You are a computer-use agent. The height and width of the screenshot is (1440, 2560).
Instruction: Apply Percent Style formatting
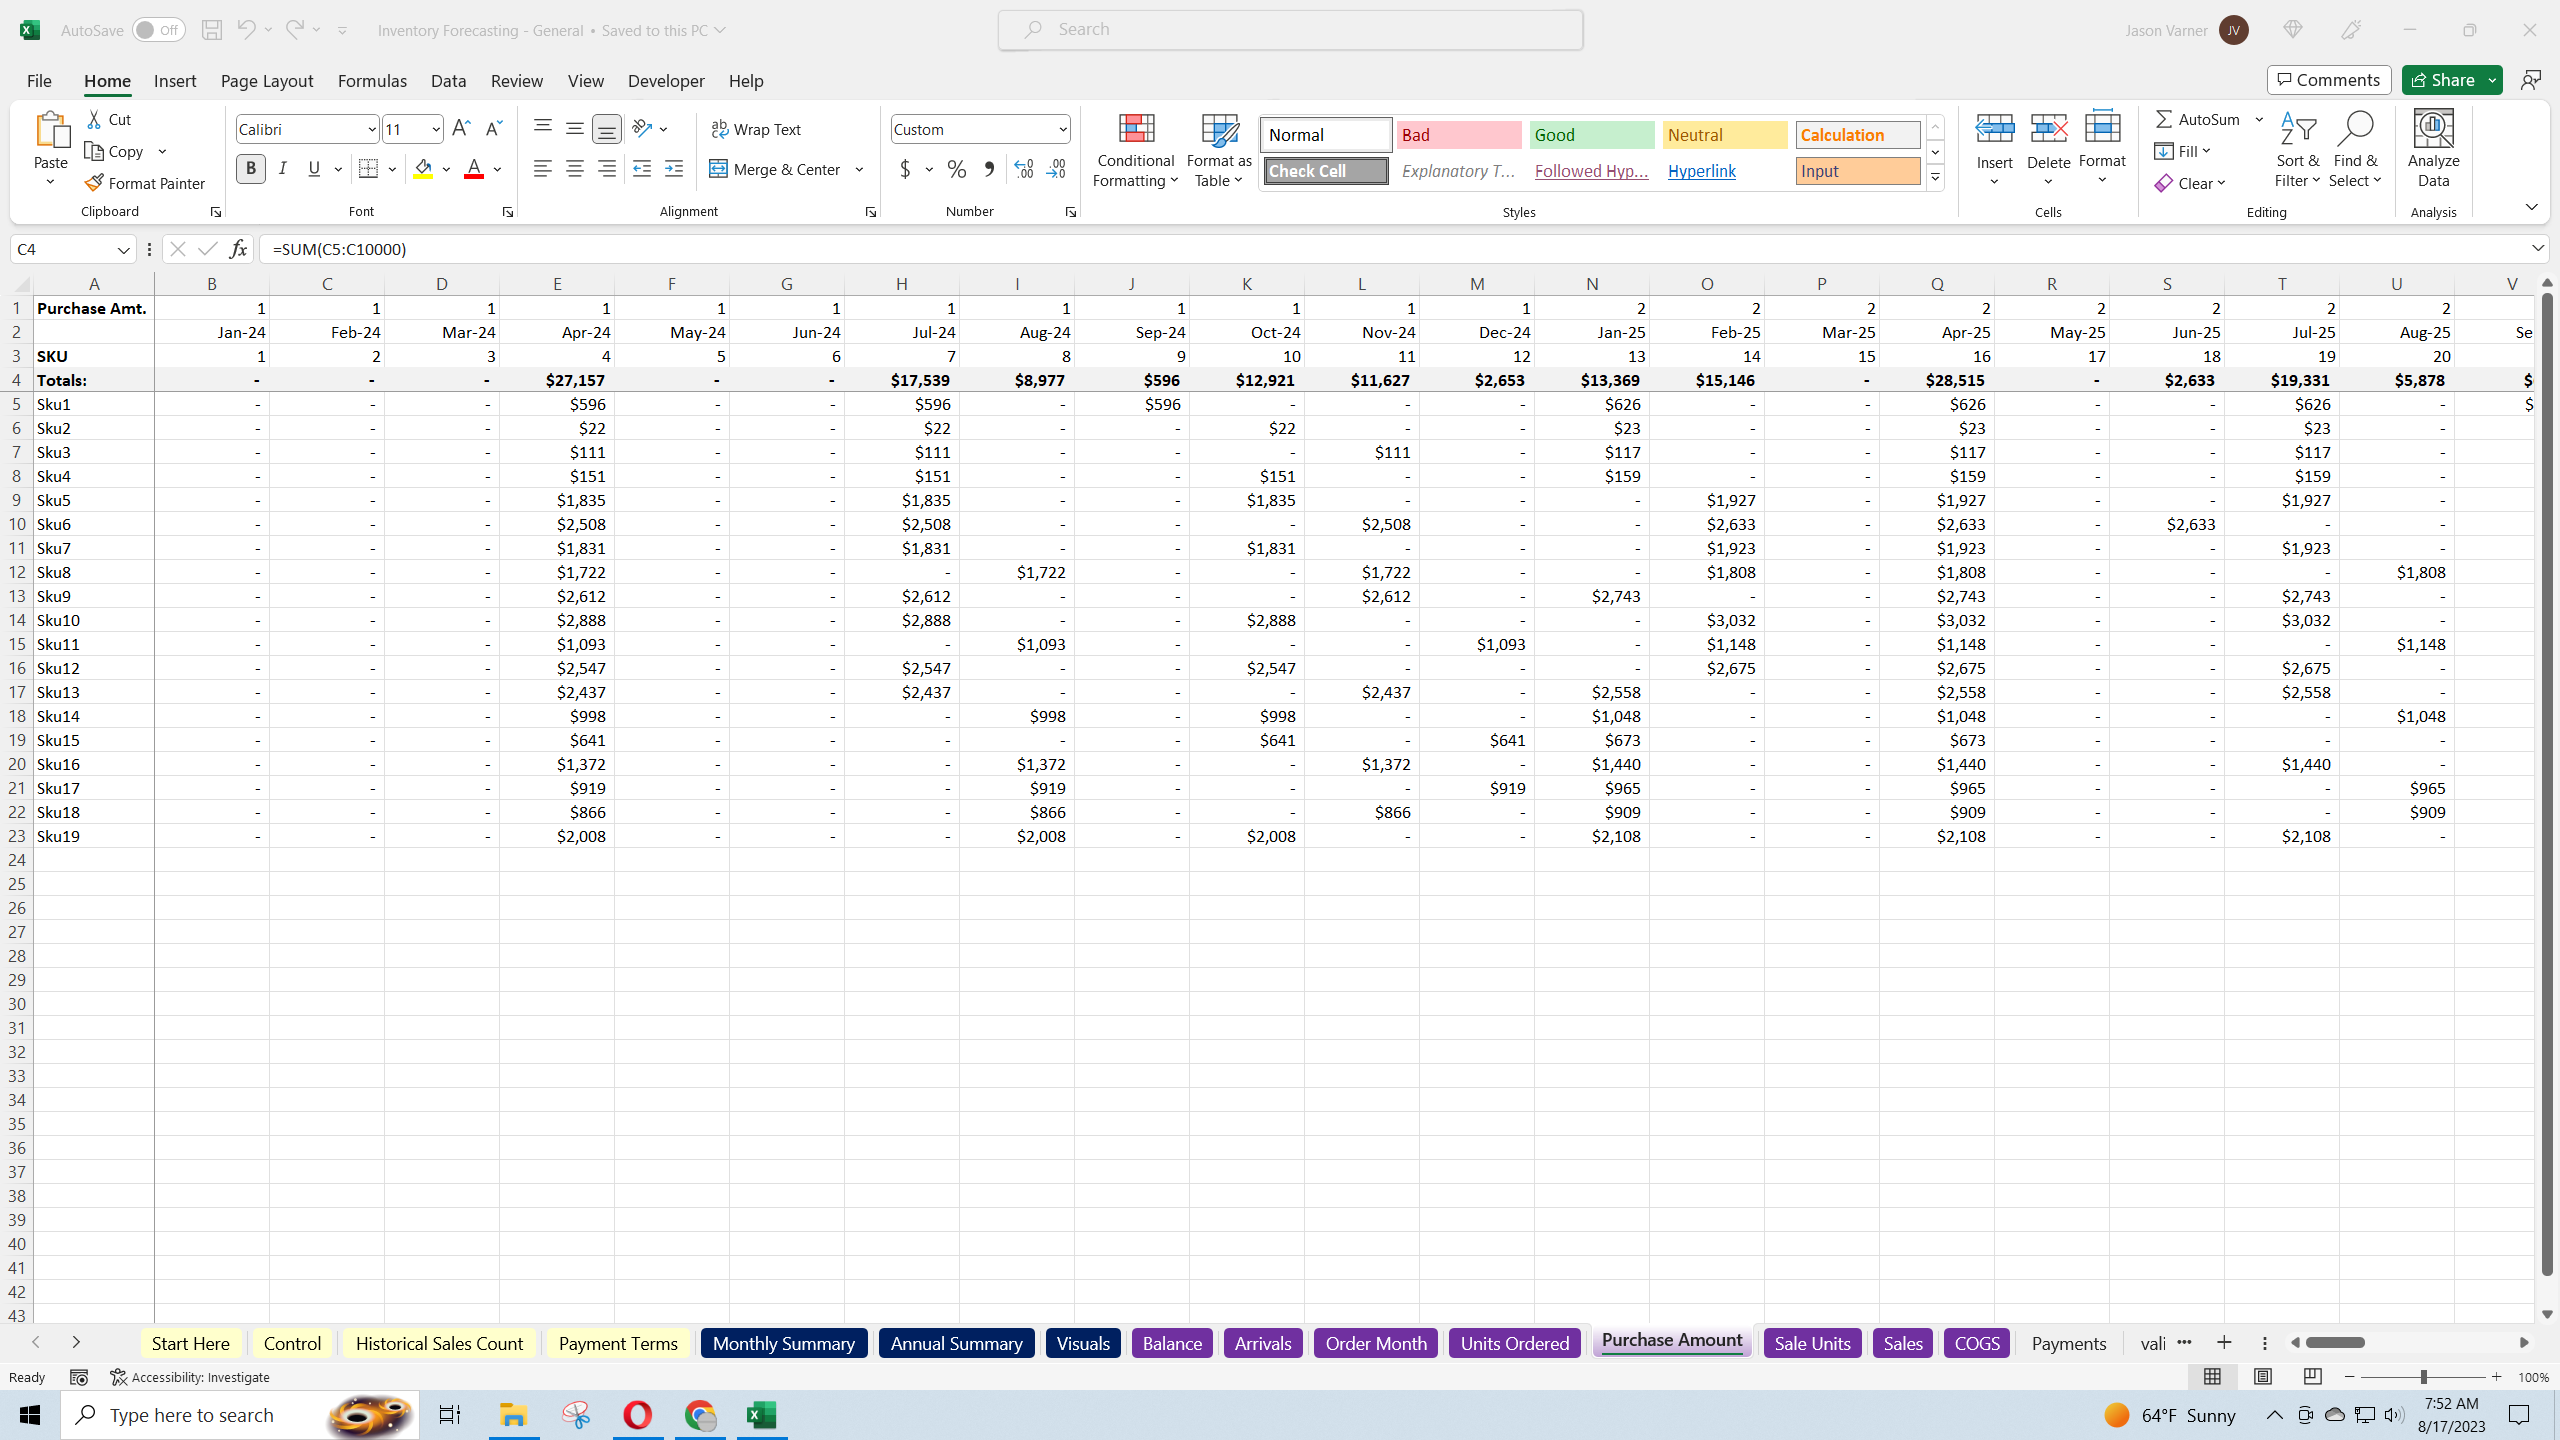point(956,170)
